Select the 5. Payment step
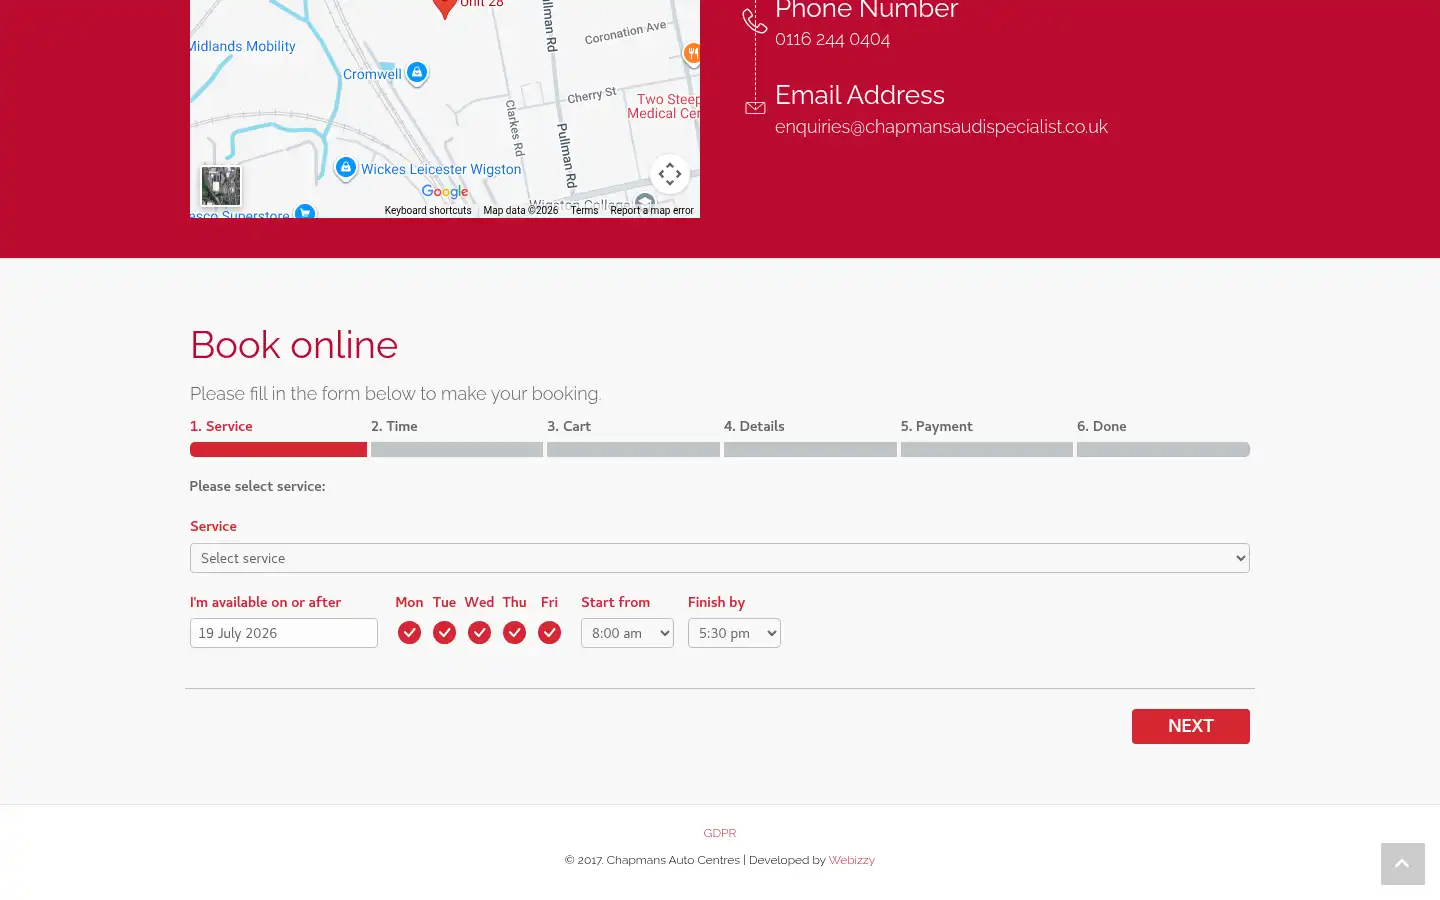This screenshot has width=1440, height=900. [936, 426]
